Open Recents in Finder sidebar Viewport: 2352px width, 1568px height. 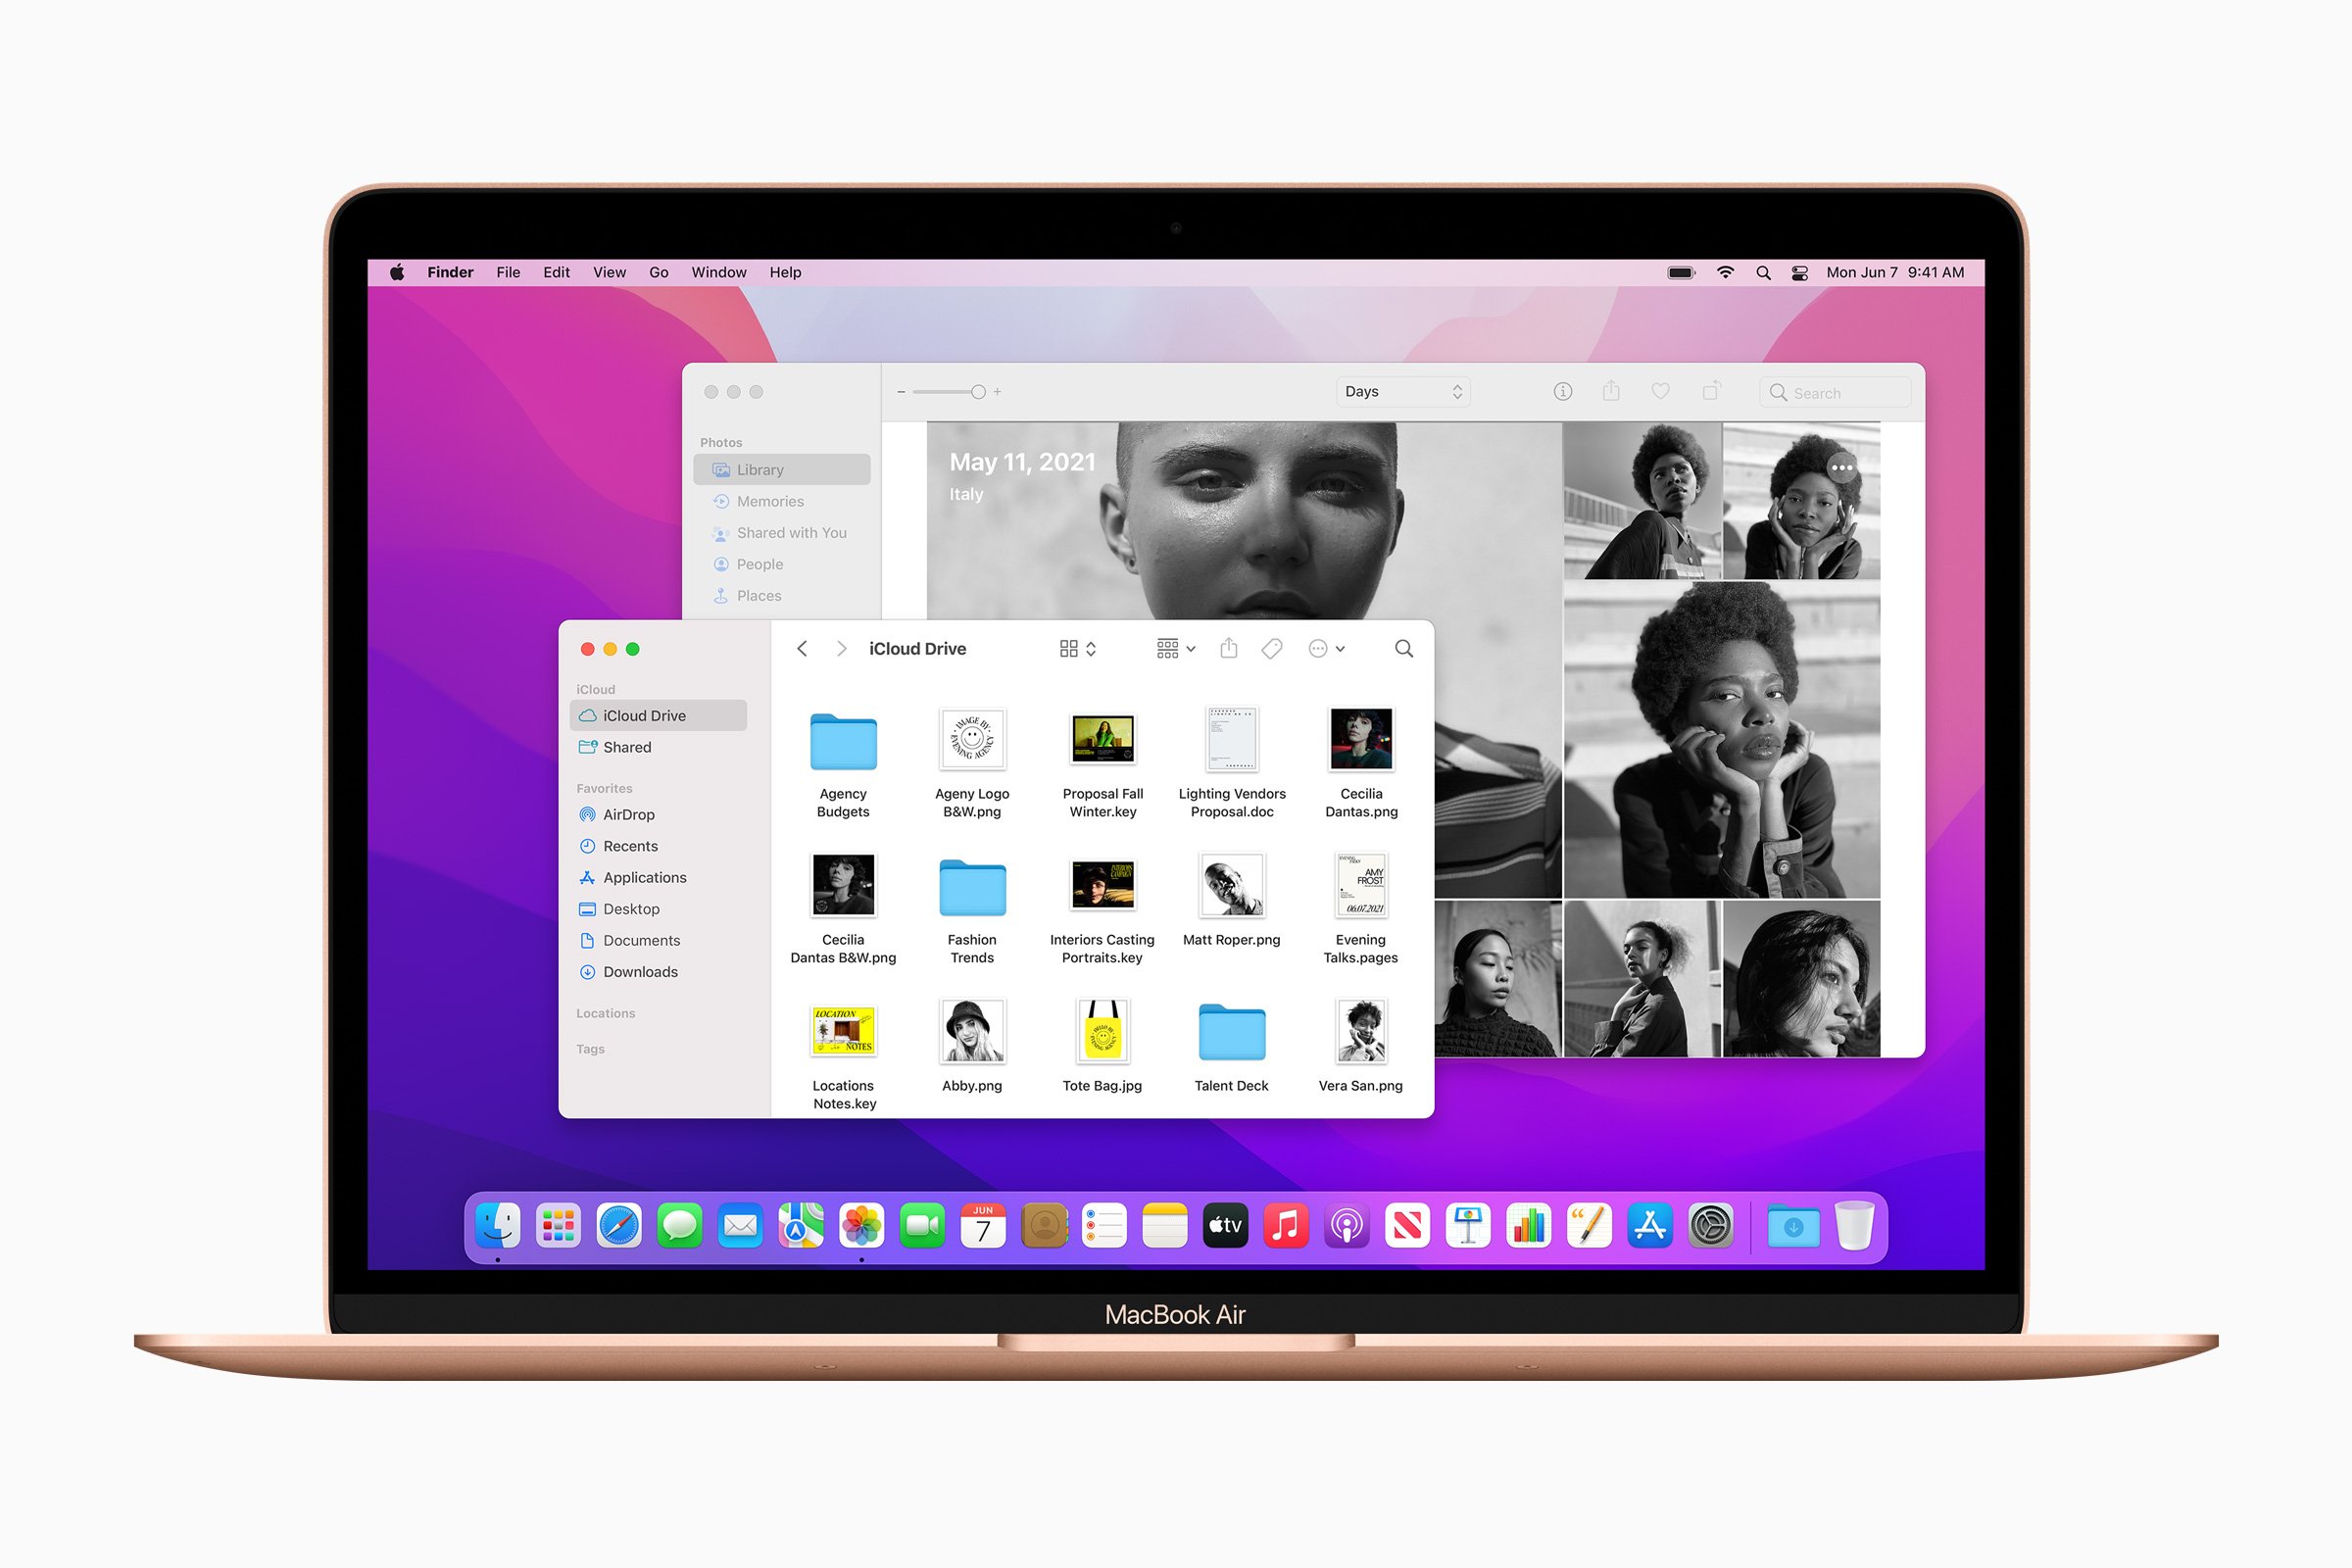coord(628,847)
